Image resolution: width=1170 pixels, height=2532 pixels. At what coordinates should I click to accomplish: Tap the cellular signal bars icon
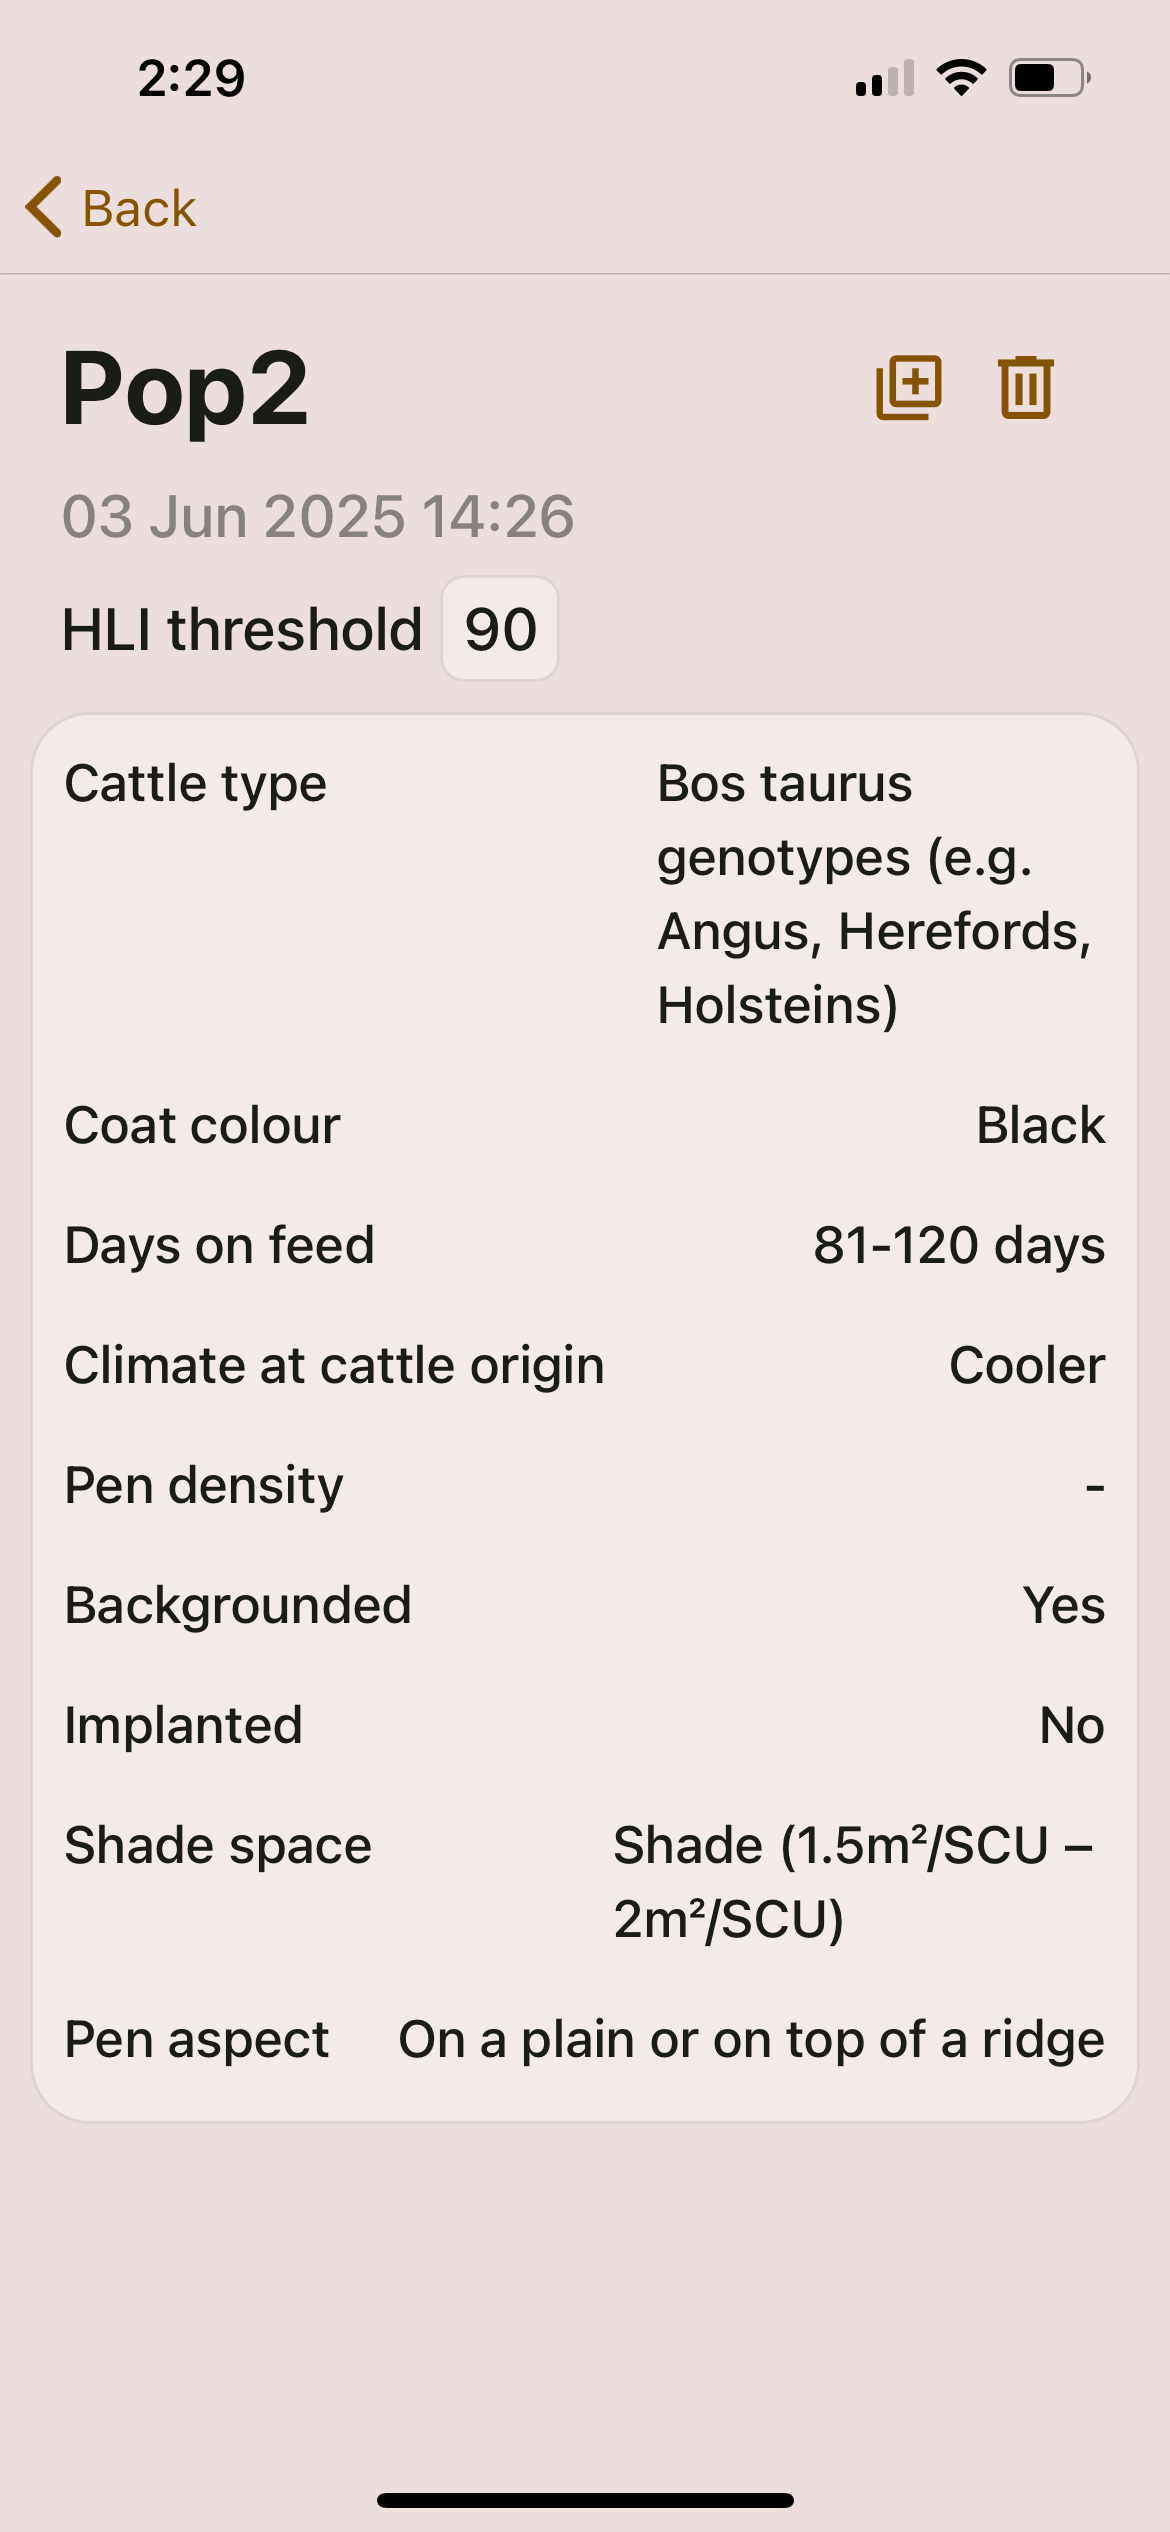[885, 79]
